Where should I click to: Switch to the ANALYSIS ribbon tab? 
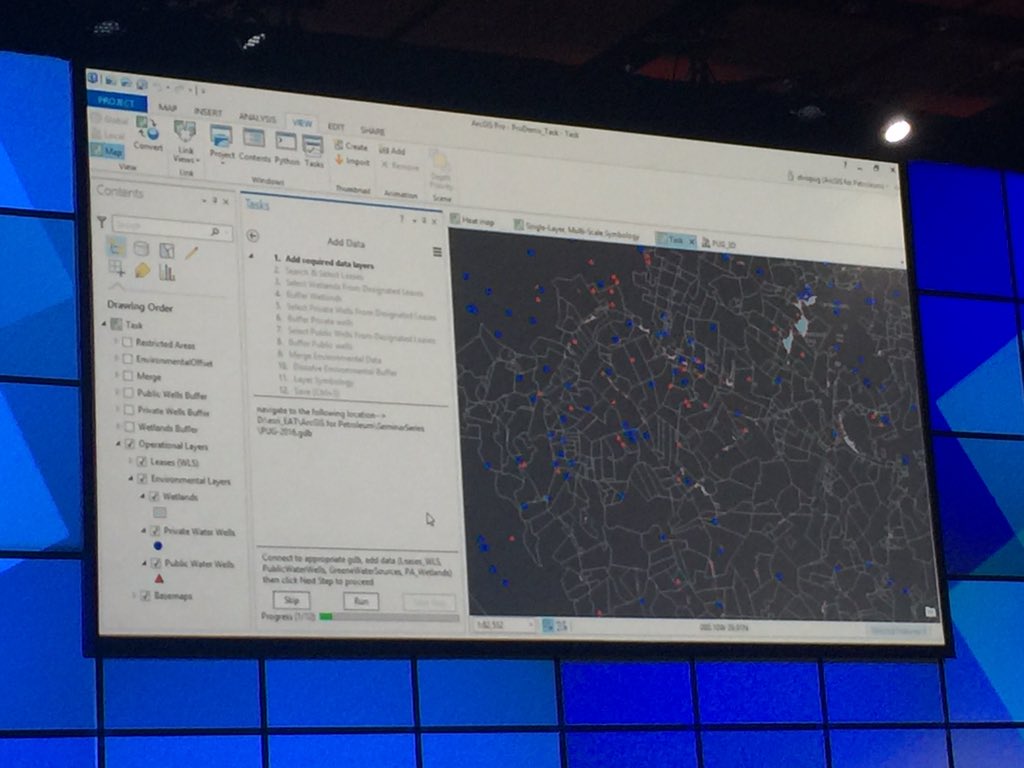coord(257,118)
